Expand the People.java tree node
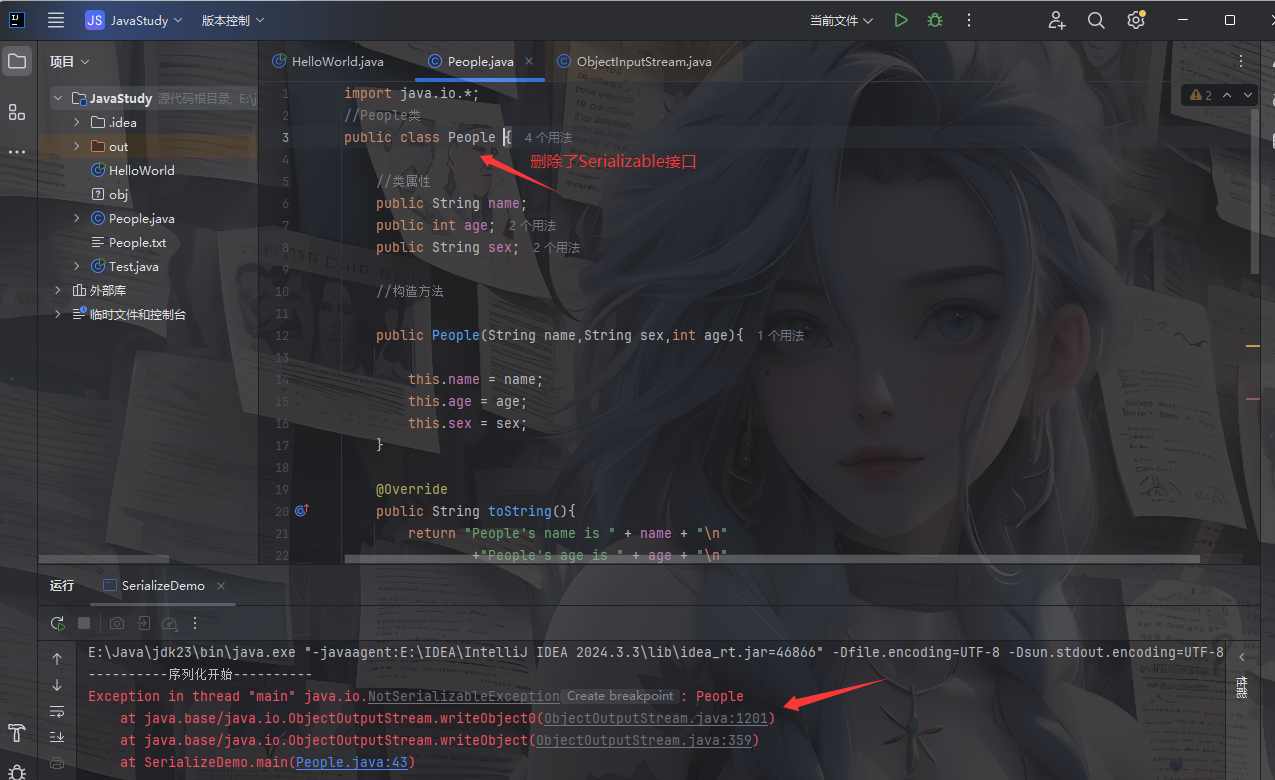Viewport: 1275px width, 780px height. 77,218
